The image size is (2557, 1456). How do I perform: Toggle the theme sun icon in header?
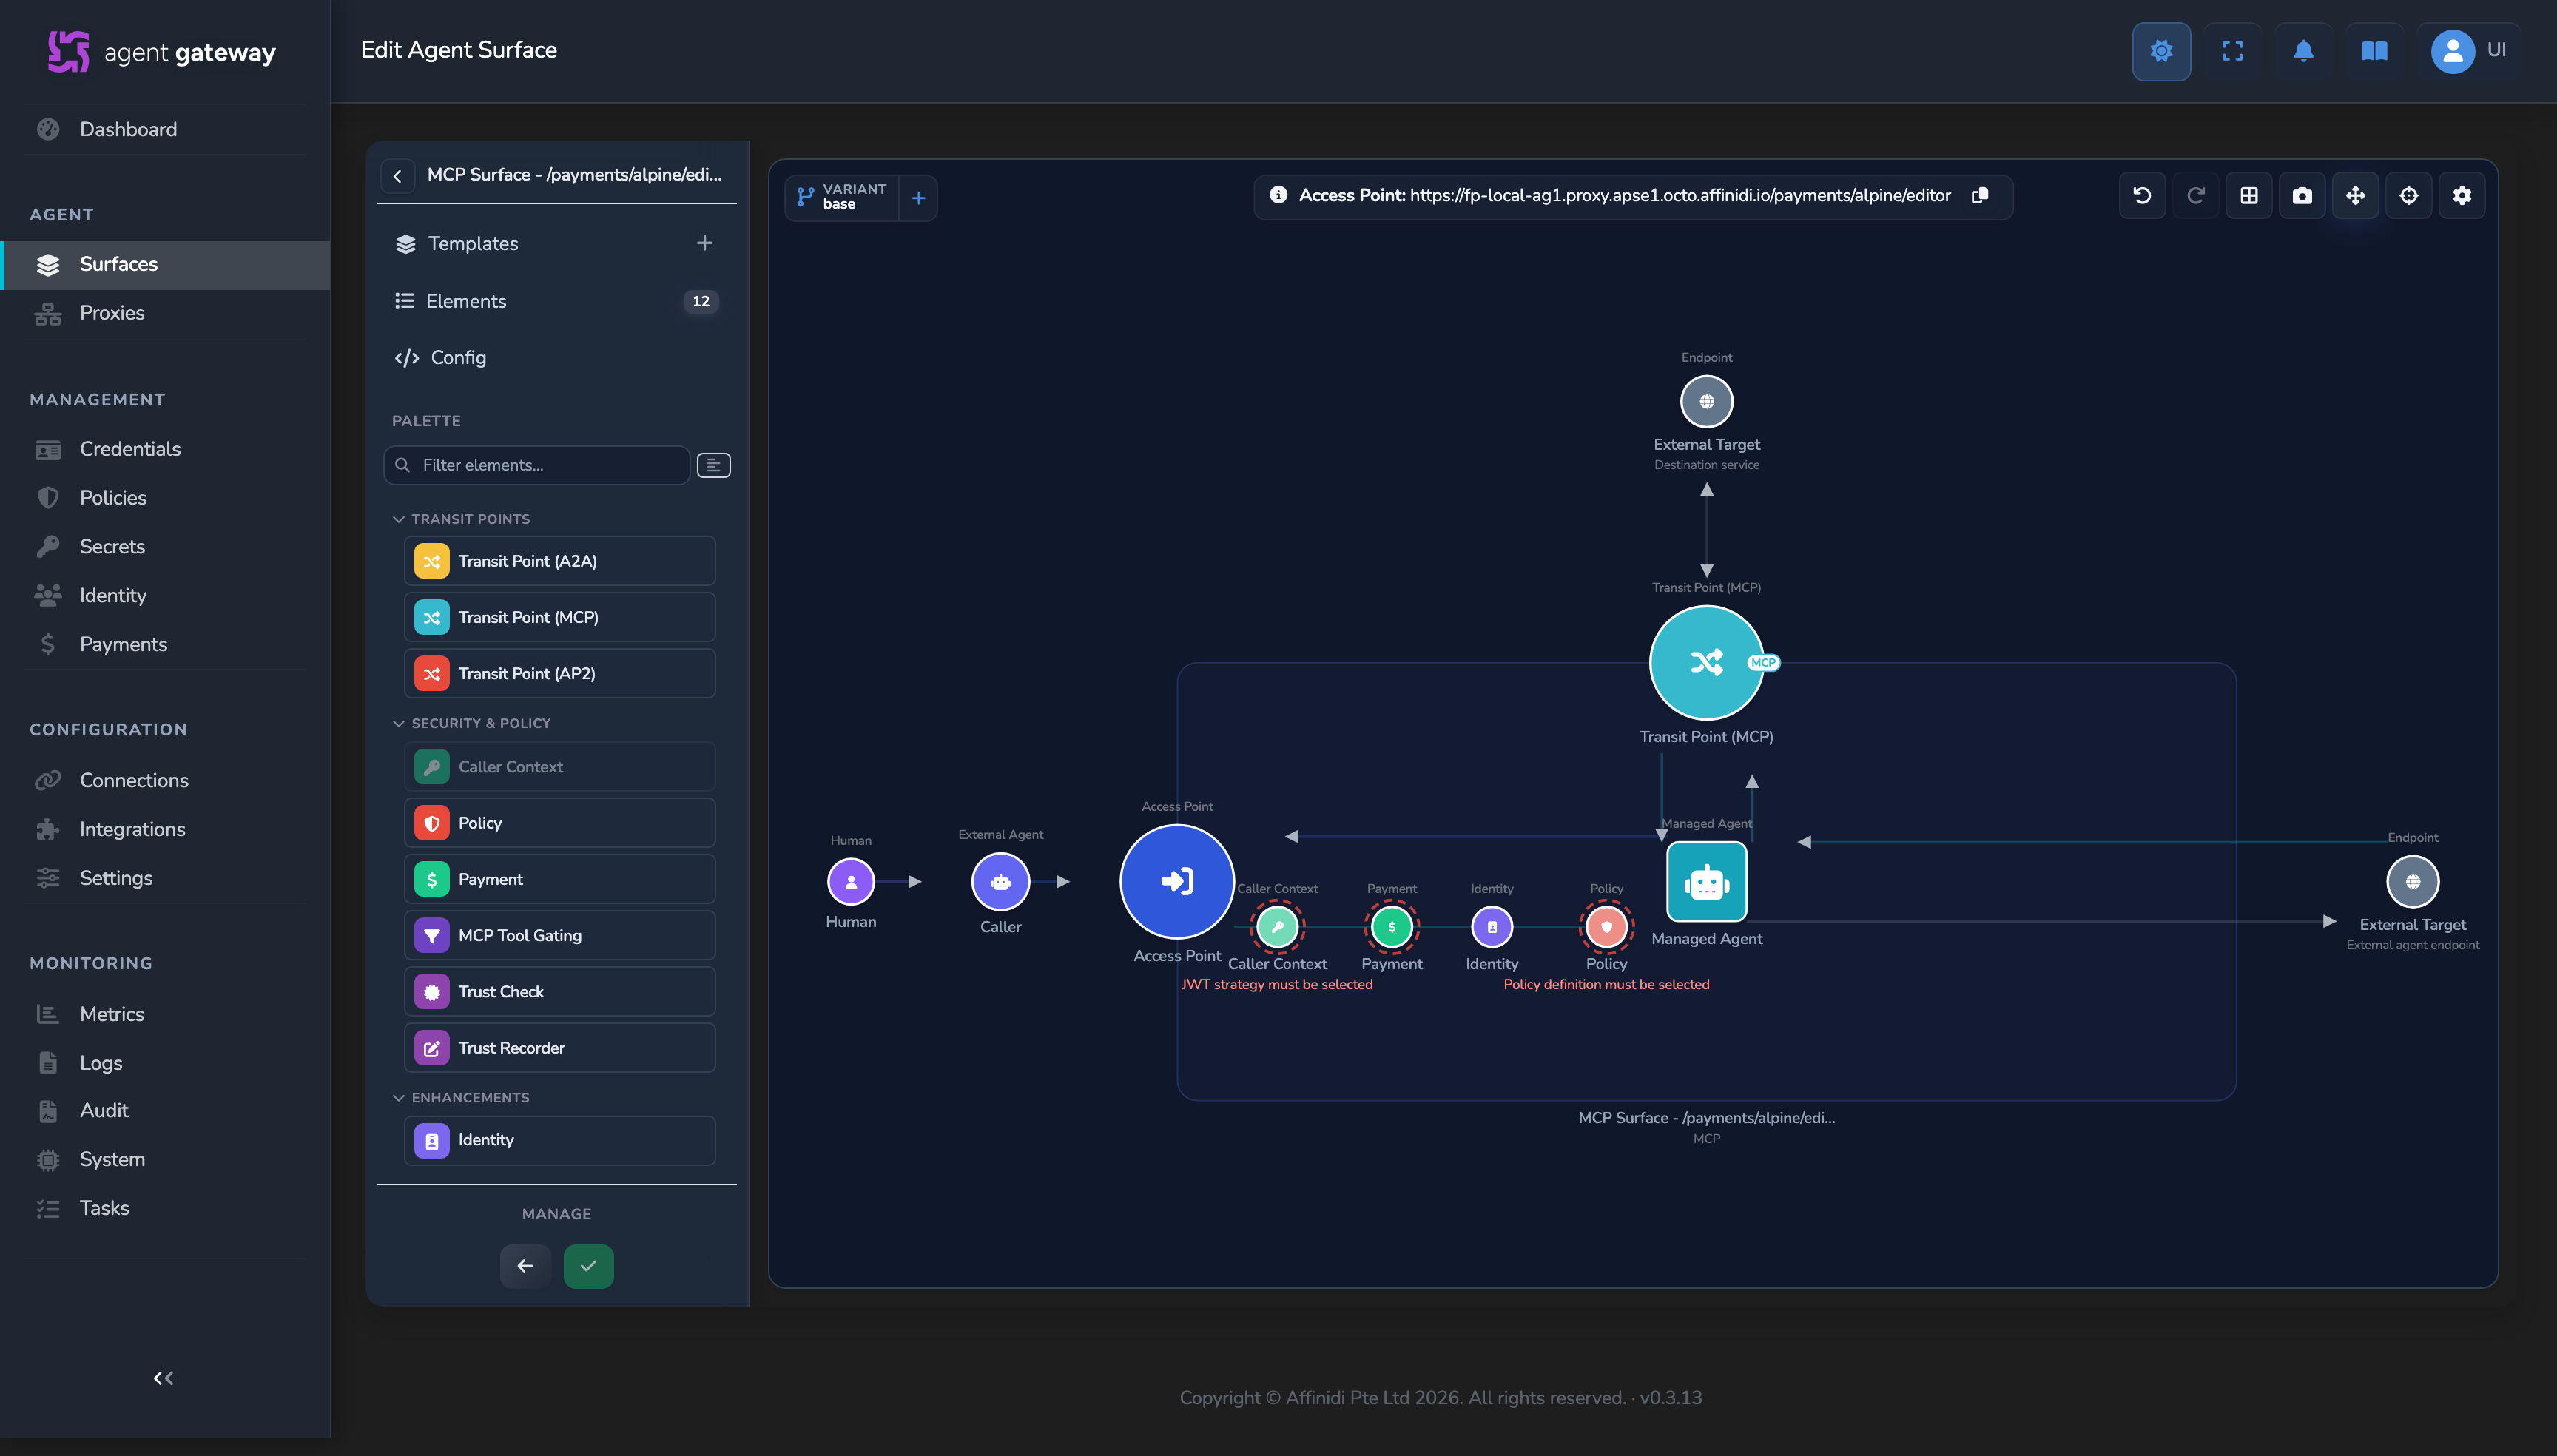tap(2161, 51)
